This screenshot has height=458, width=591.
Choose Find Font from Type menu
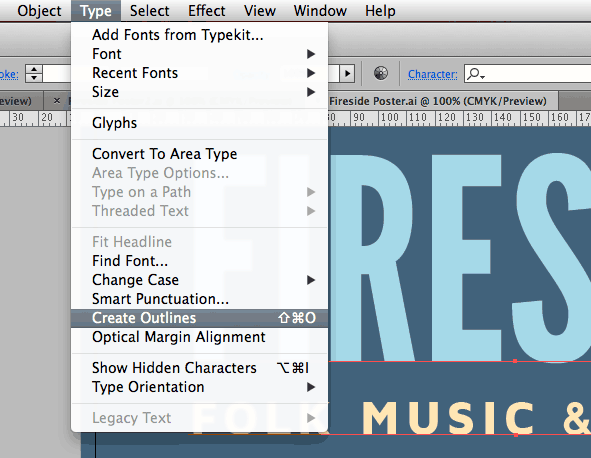(199, 261)
